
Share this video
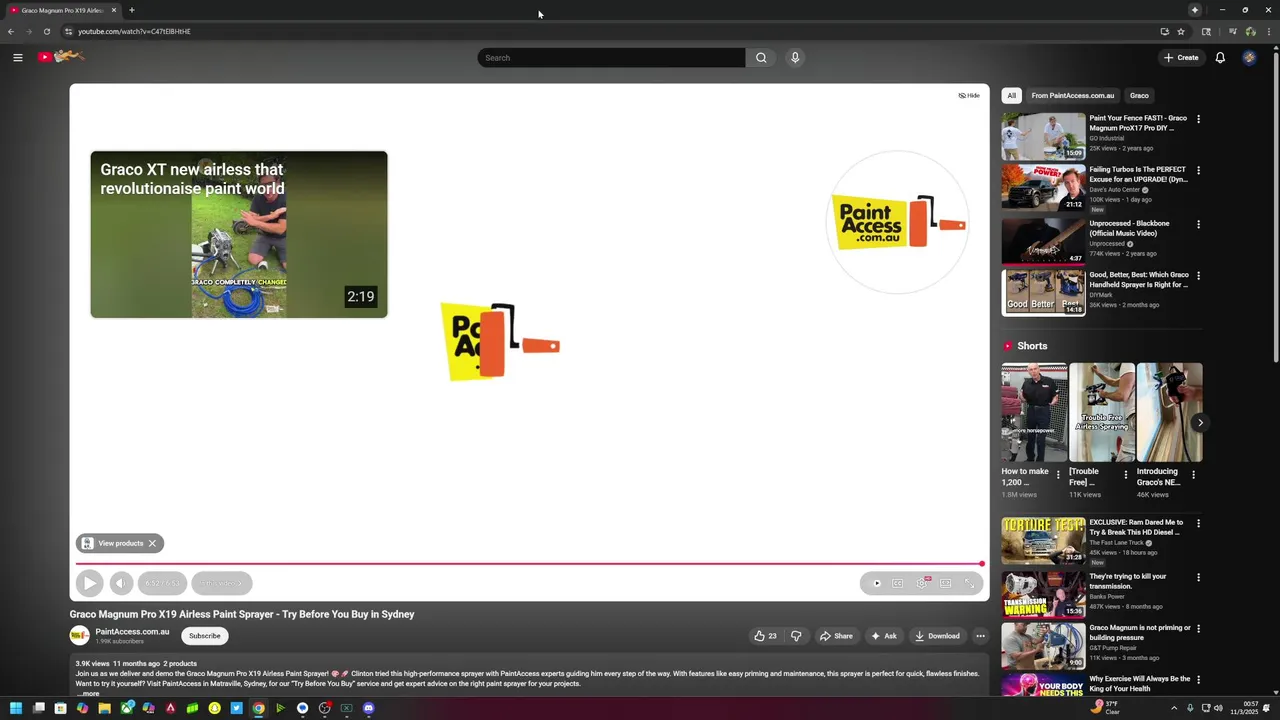836,636
